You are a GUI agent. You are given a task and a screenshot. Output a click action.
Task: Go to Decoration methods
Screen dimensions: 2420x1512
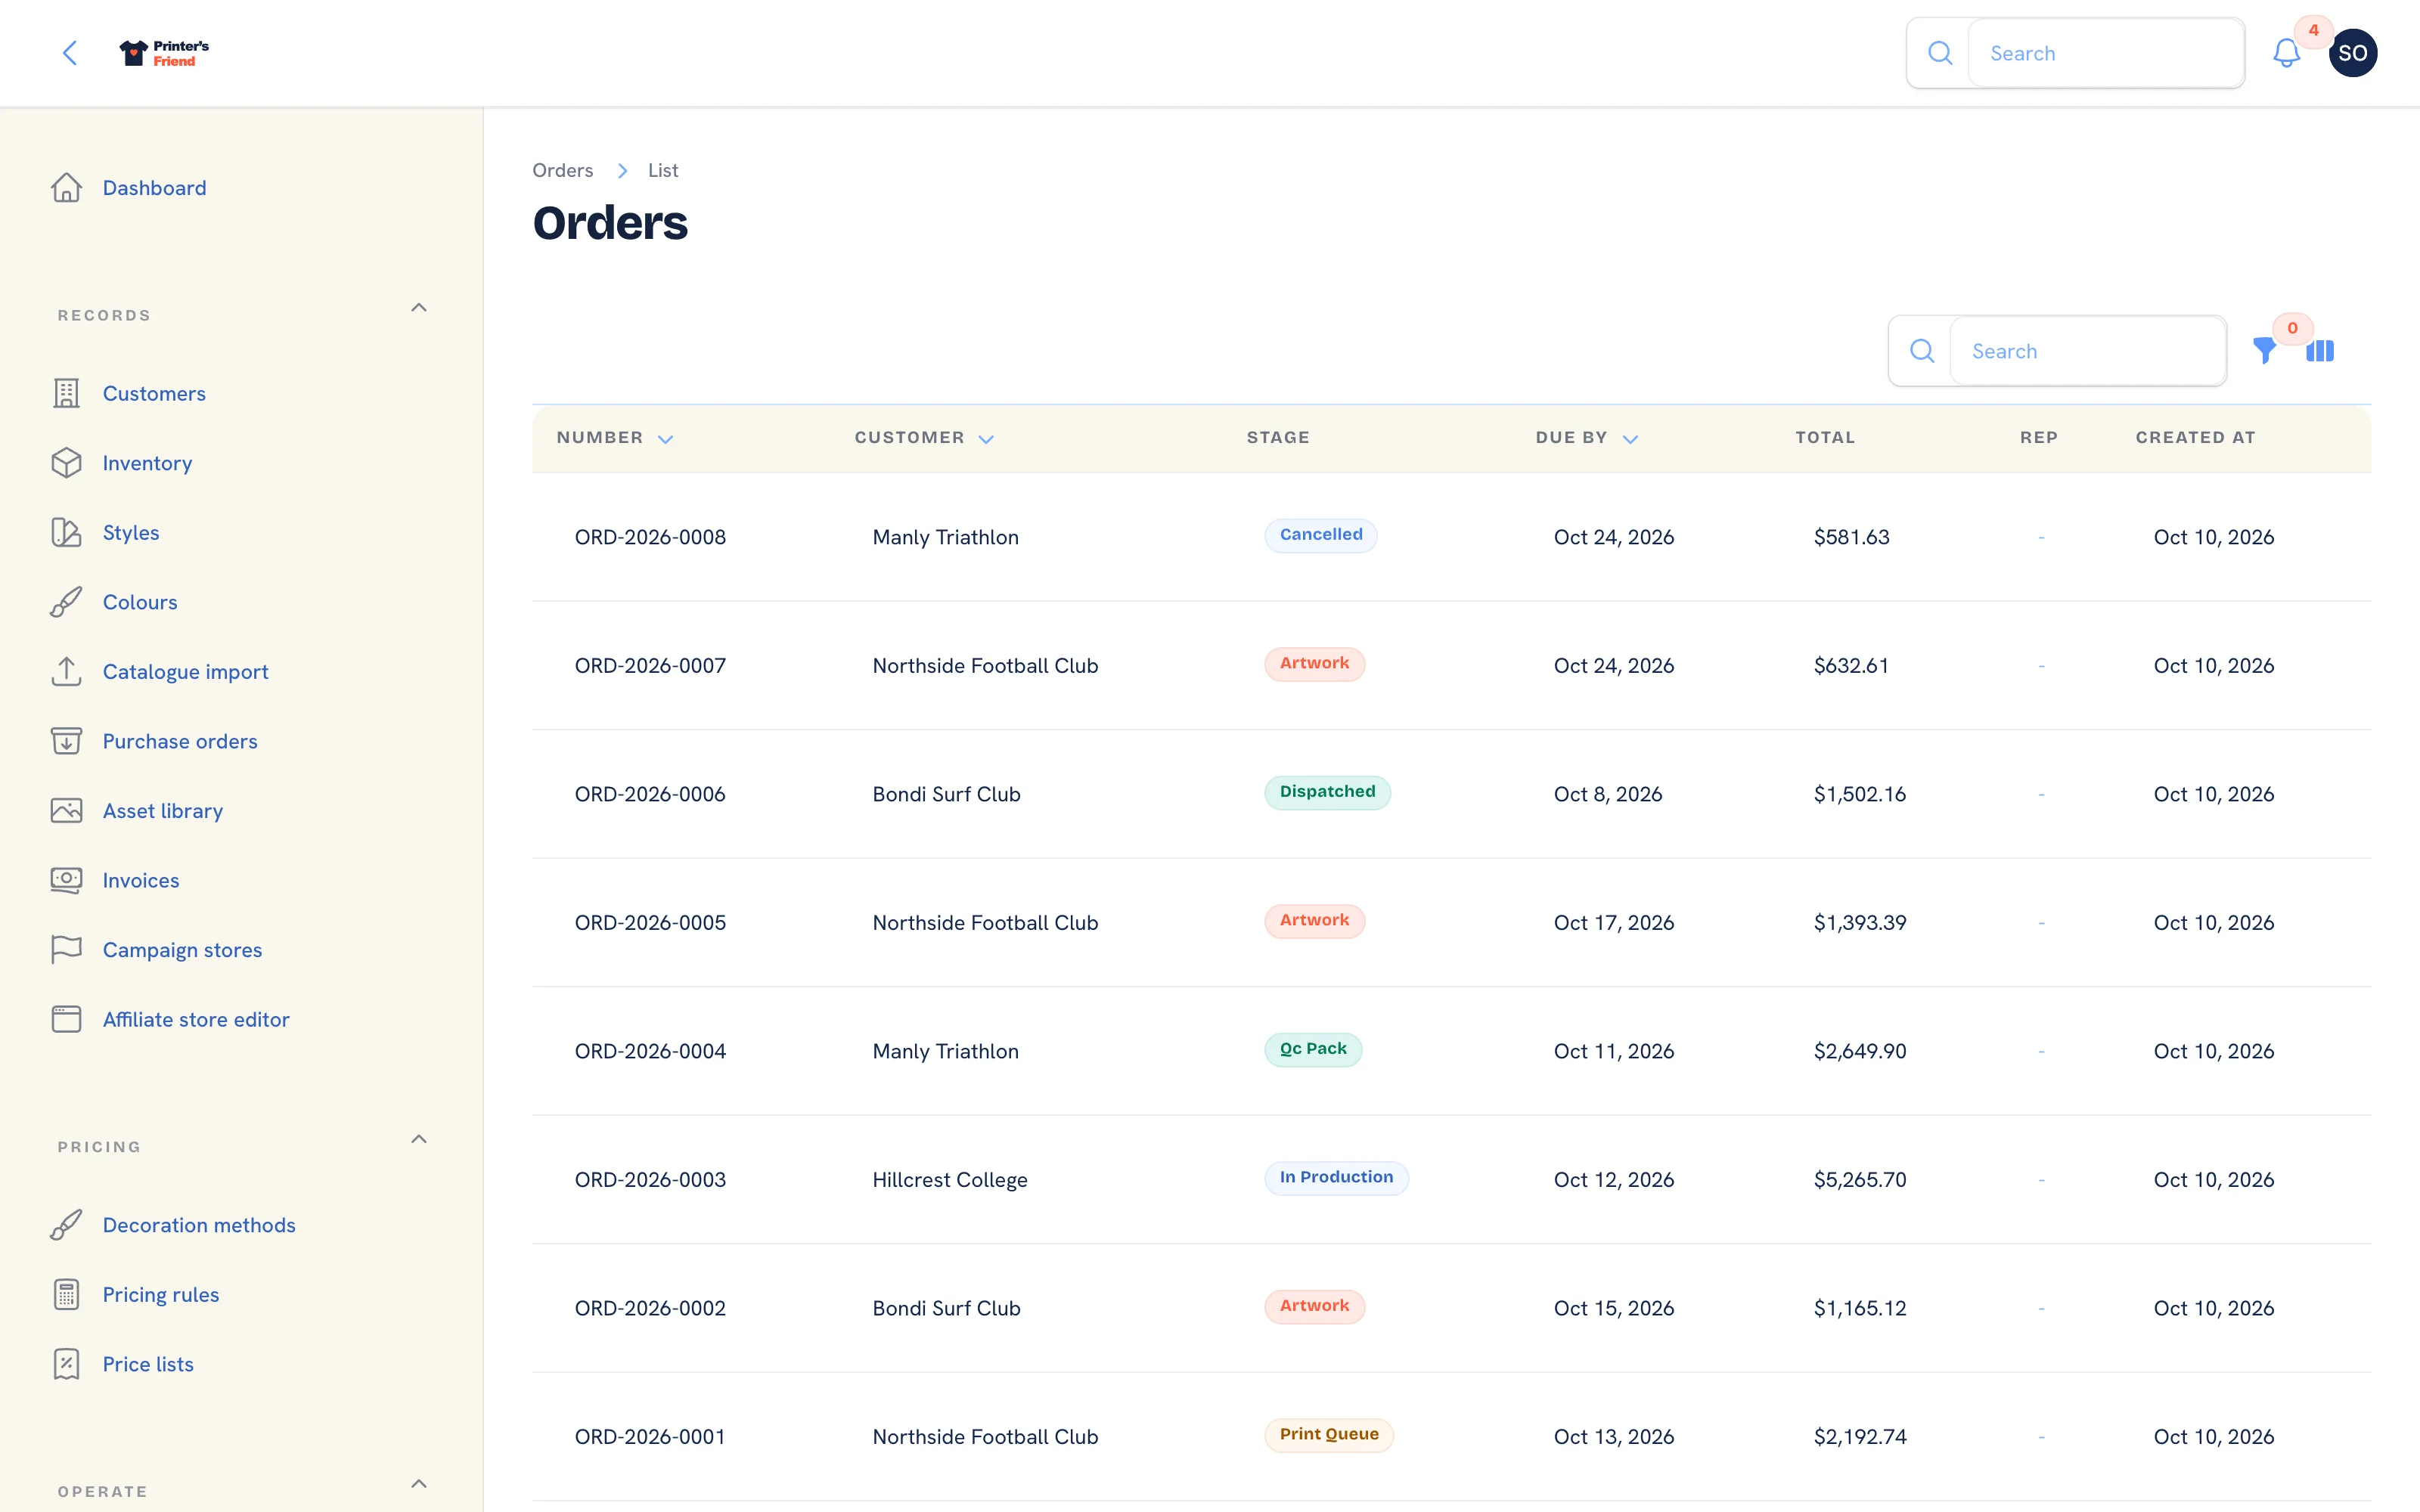199,1225
